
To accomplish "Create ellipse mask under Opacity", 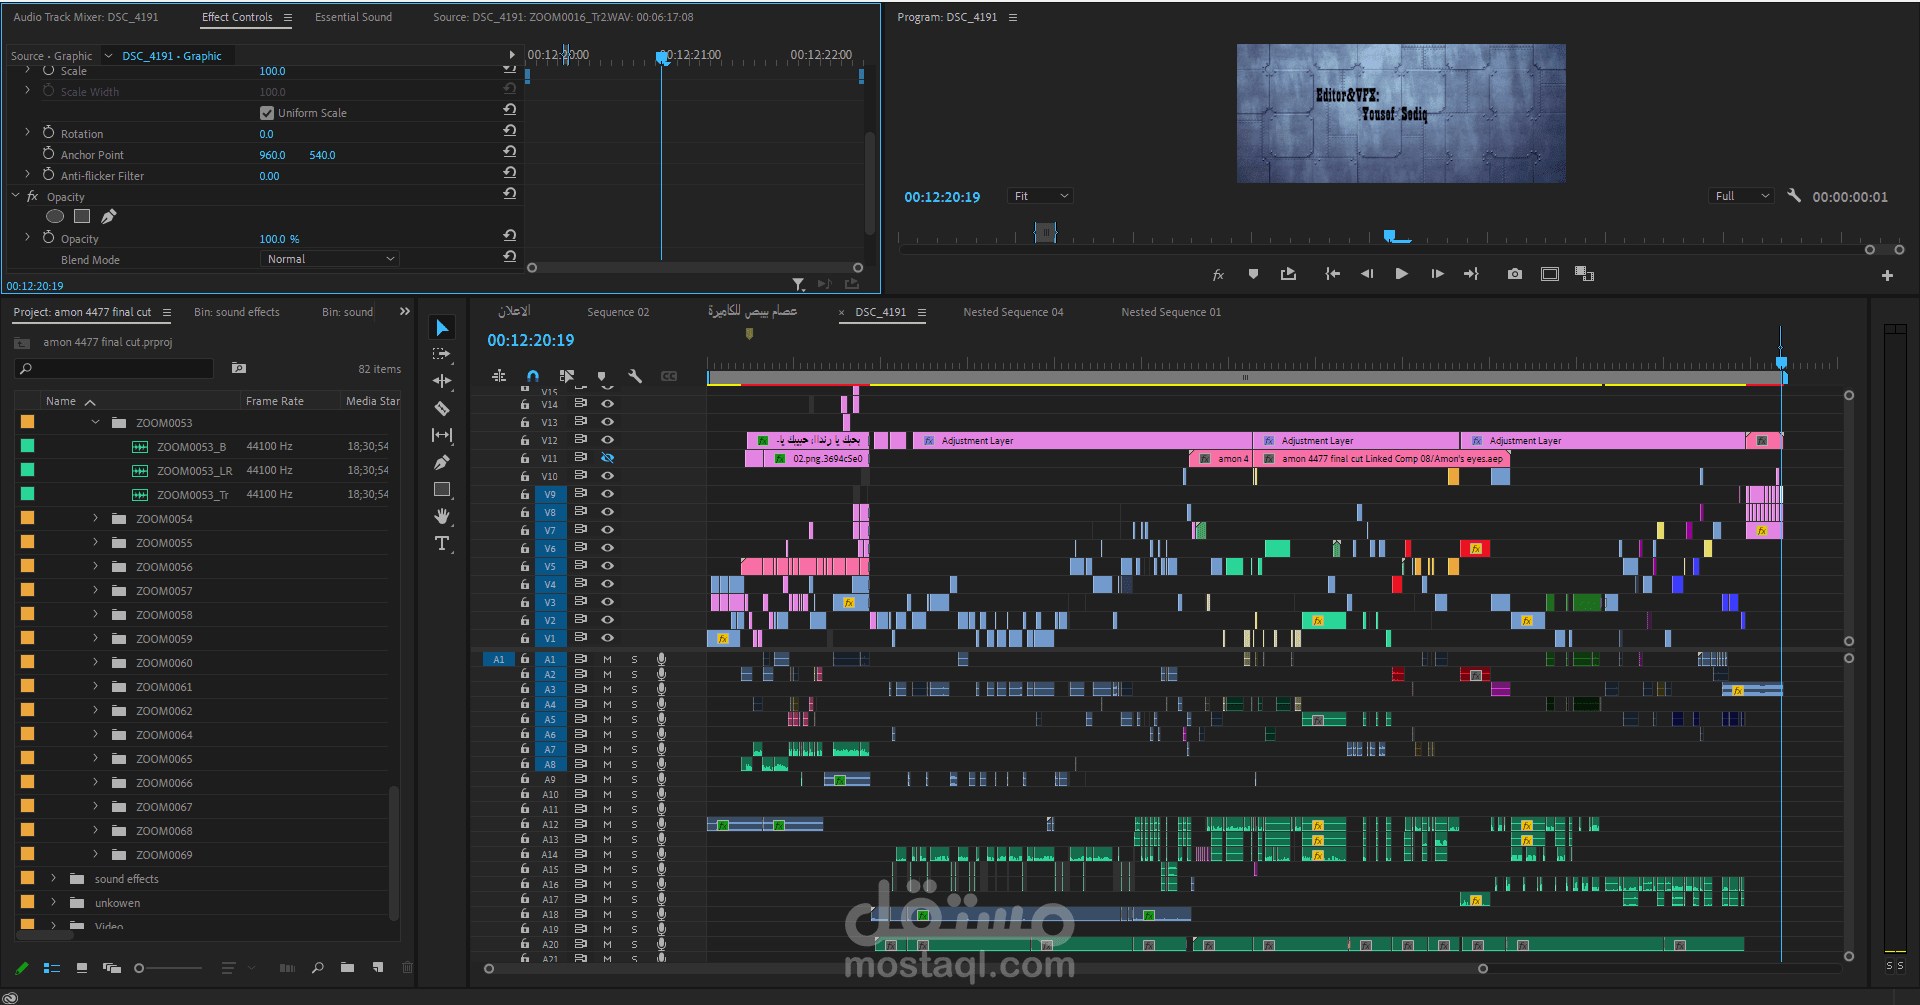I will pos(55,216).
